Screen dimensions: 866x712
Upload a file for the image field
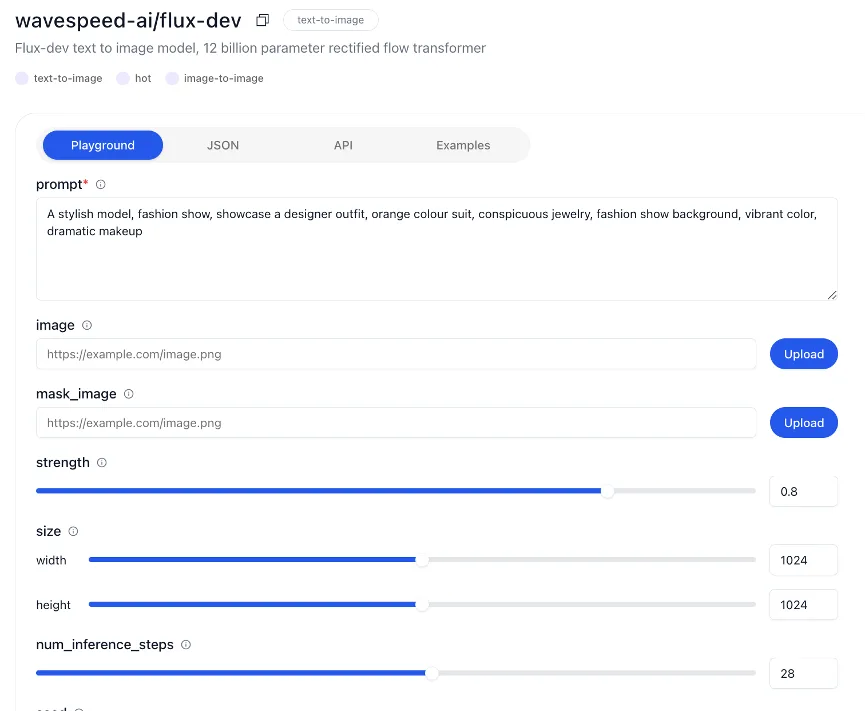pyautogui.click(x=804, y=354)
